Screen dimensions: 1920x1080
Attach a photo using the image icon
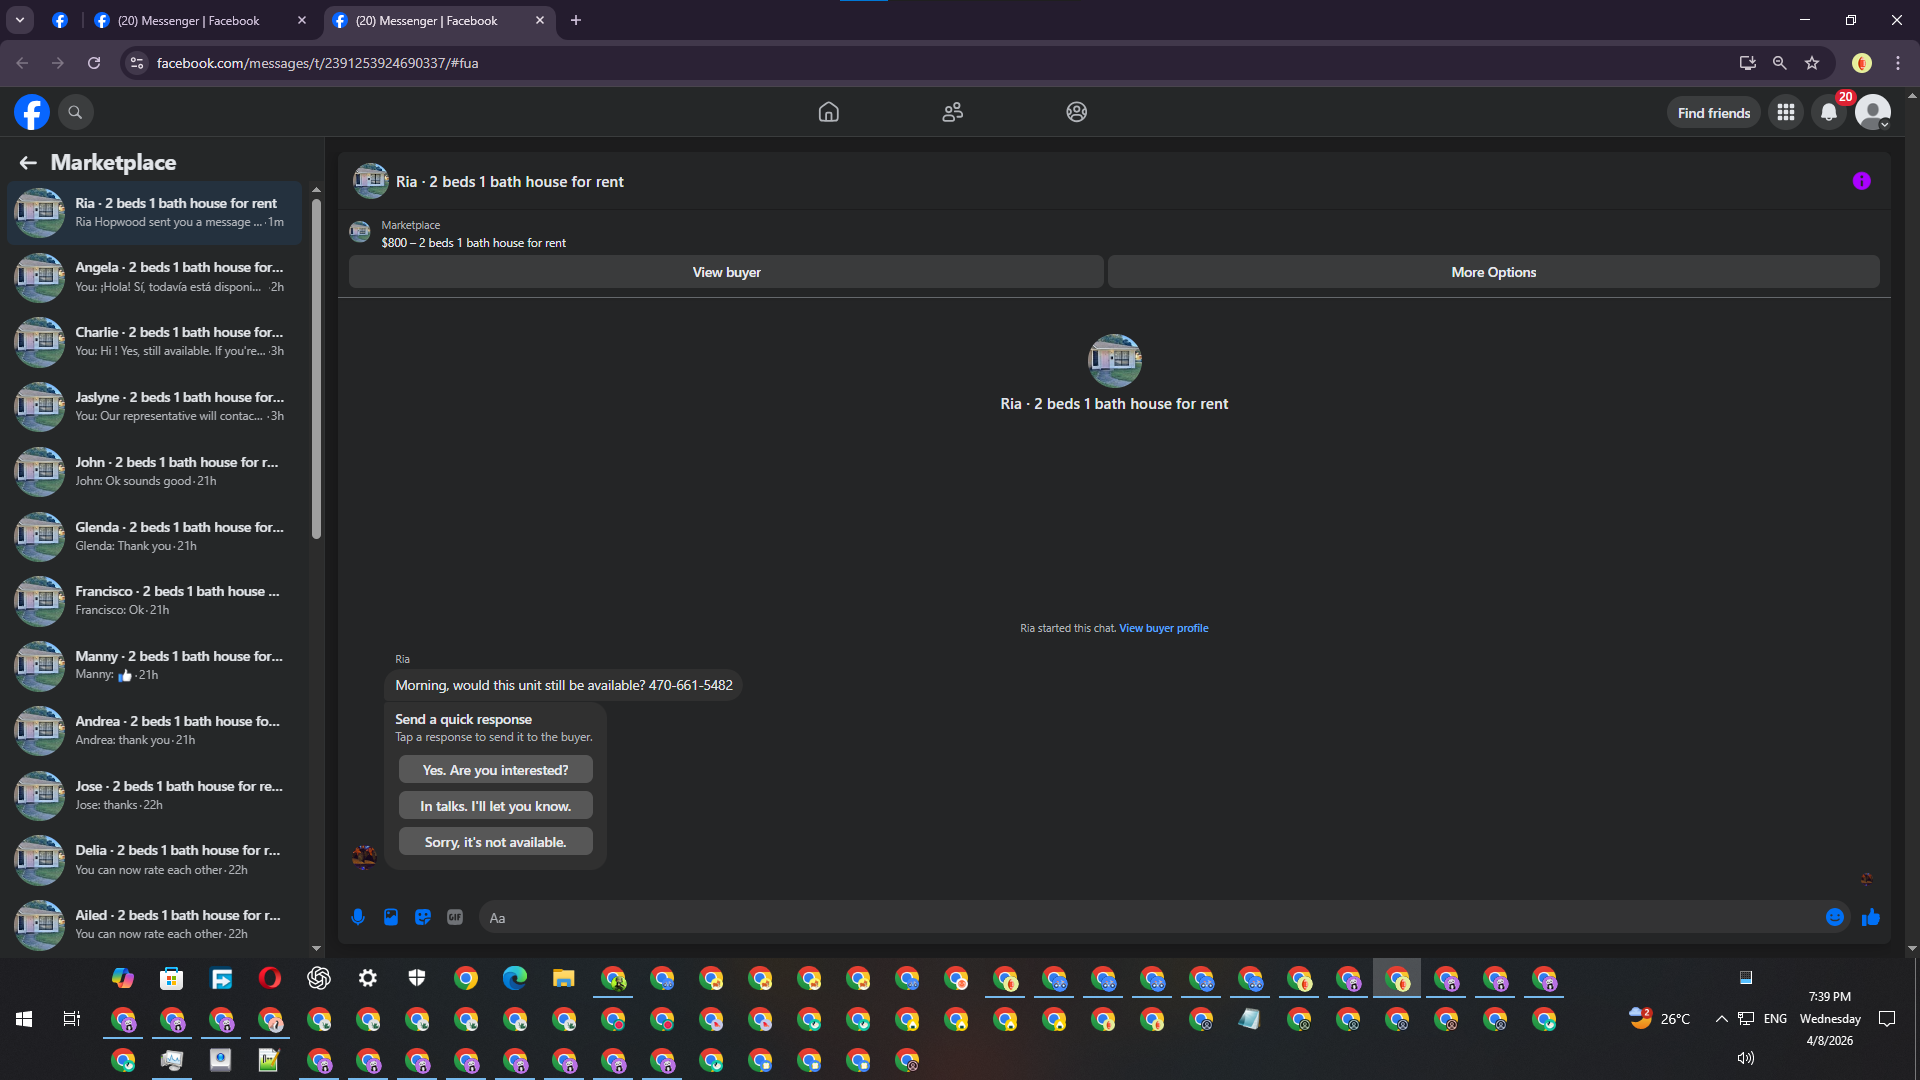tap(391, 917)
